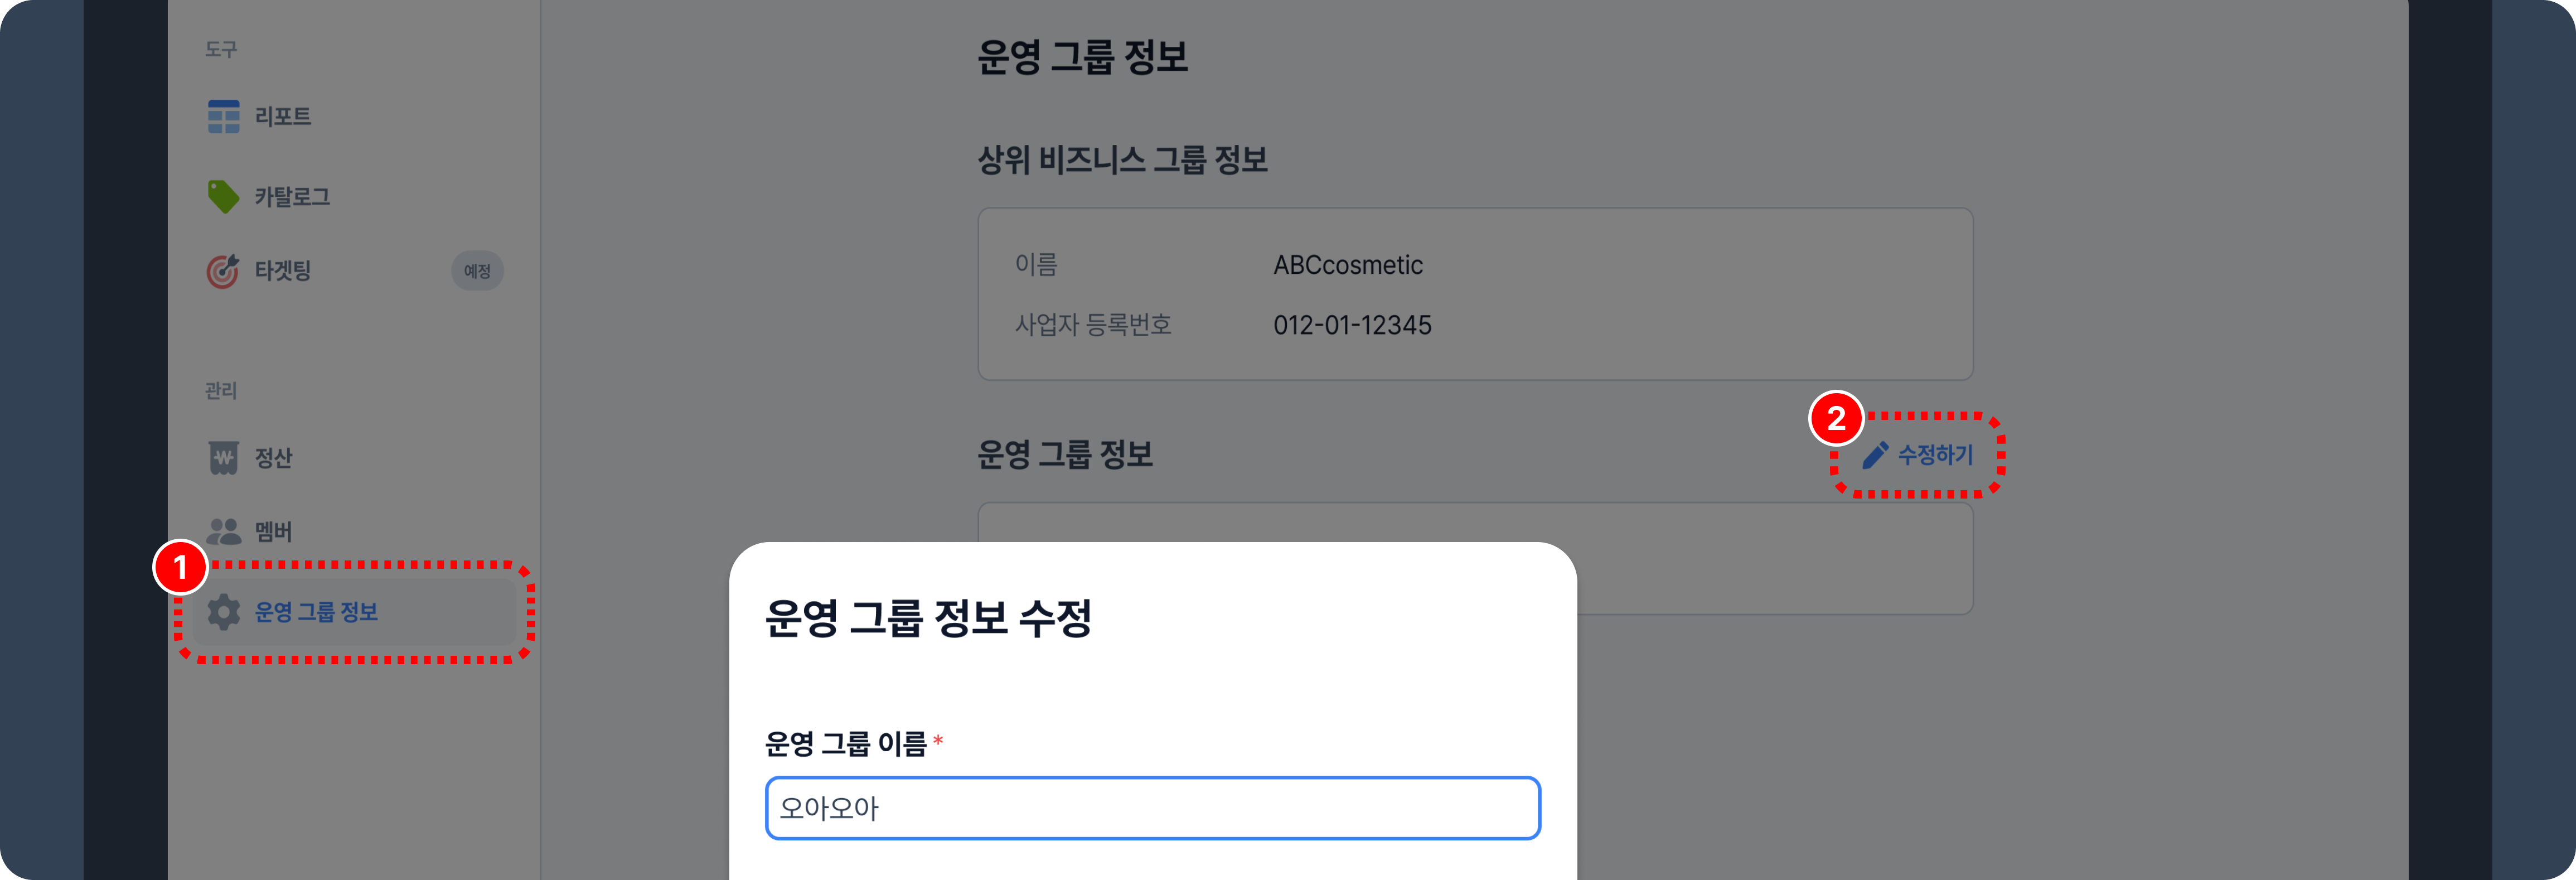Open the 리포트 menu label
Screen dimensions: 2576x880
click(283, 117)
